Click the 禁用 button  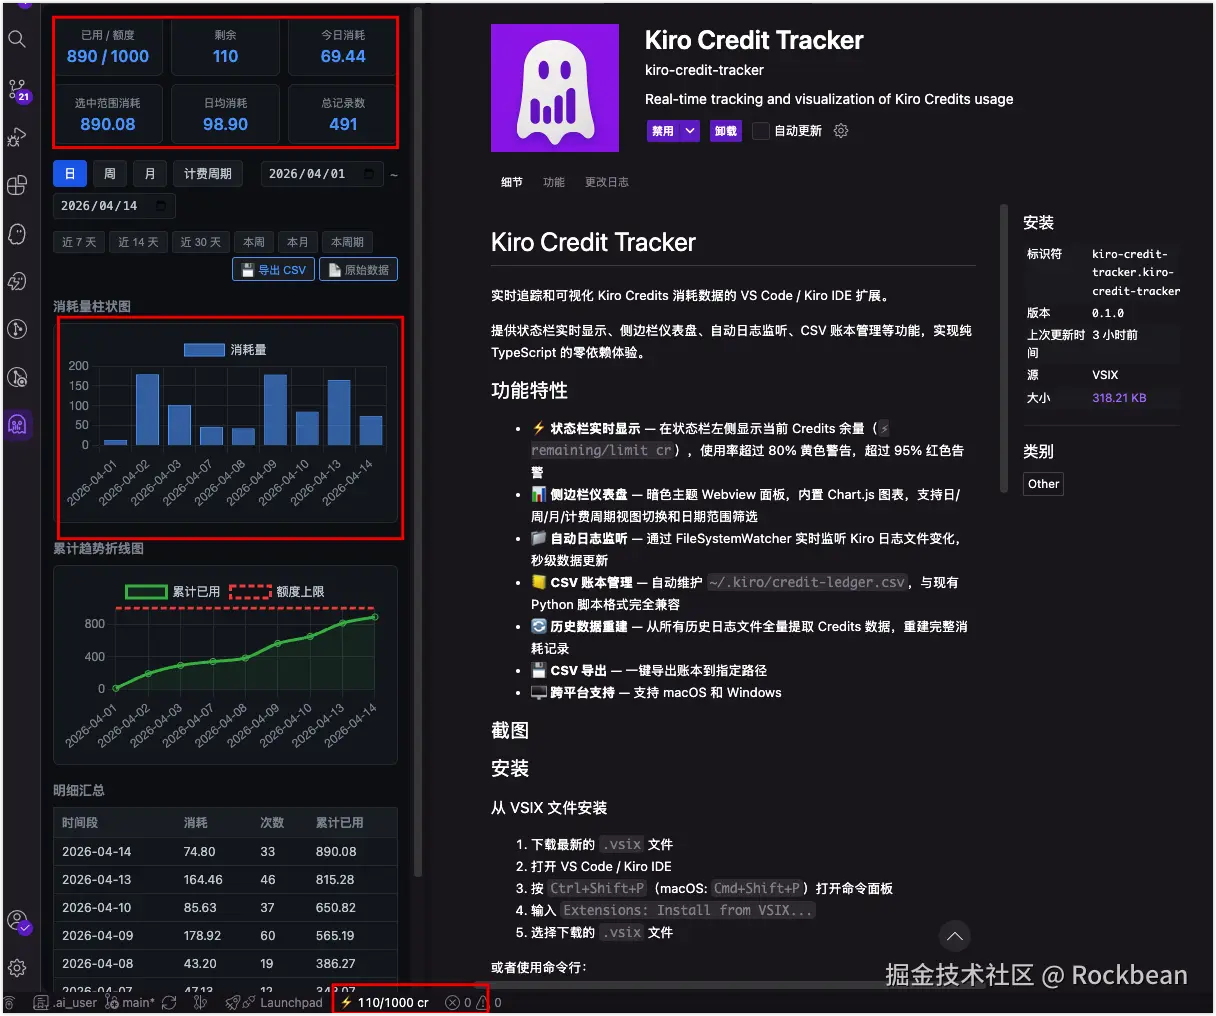coord(663,131)
